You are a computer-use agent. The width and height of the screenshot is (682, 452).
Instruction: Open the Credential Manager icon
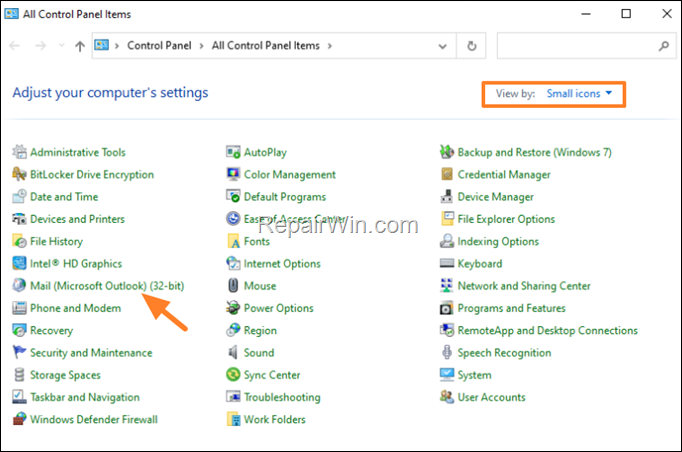coord(447,174)
